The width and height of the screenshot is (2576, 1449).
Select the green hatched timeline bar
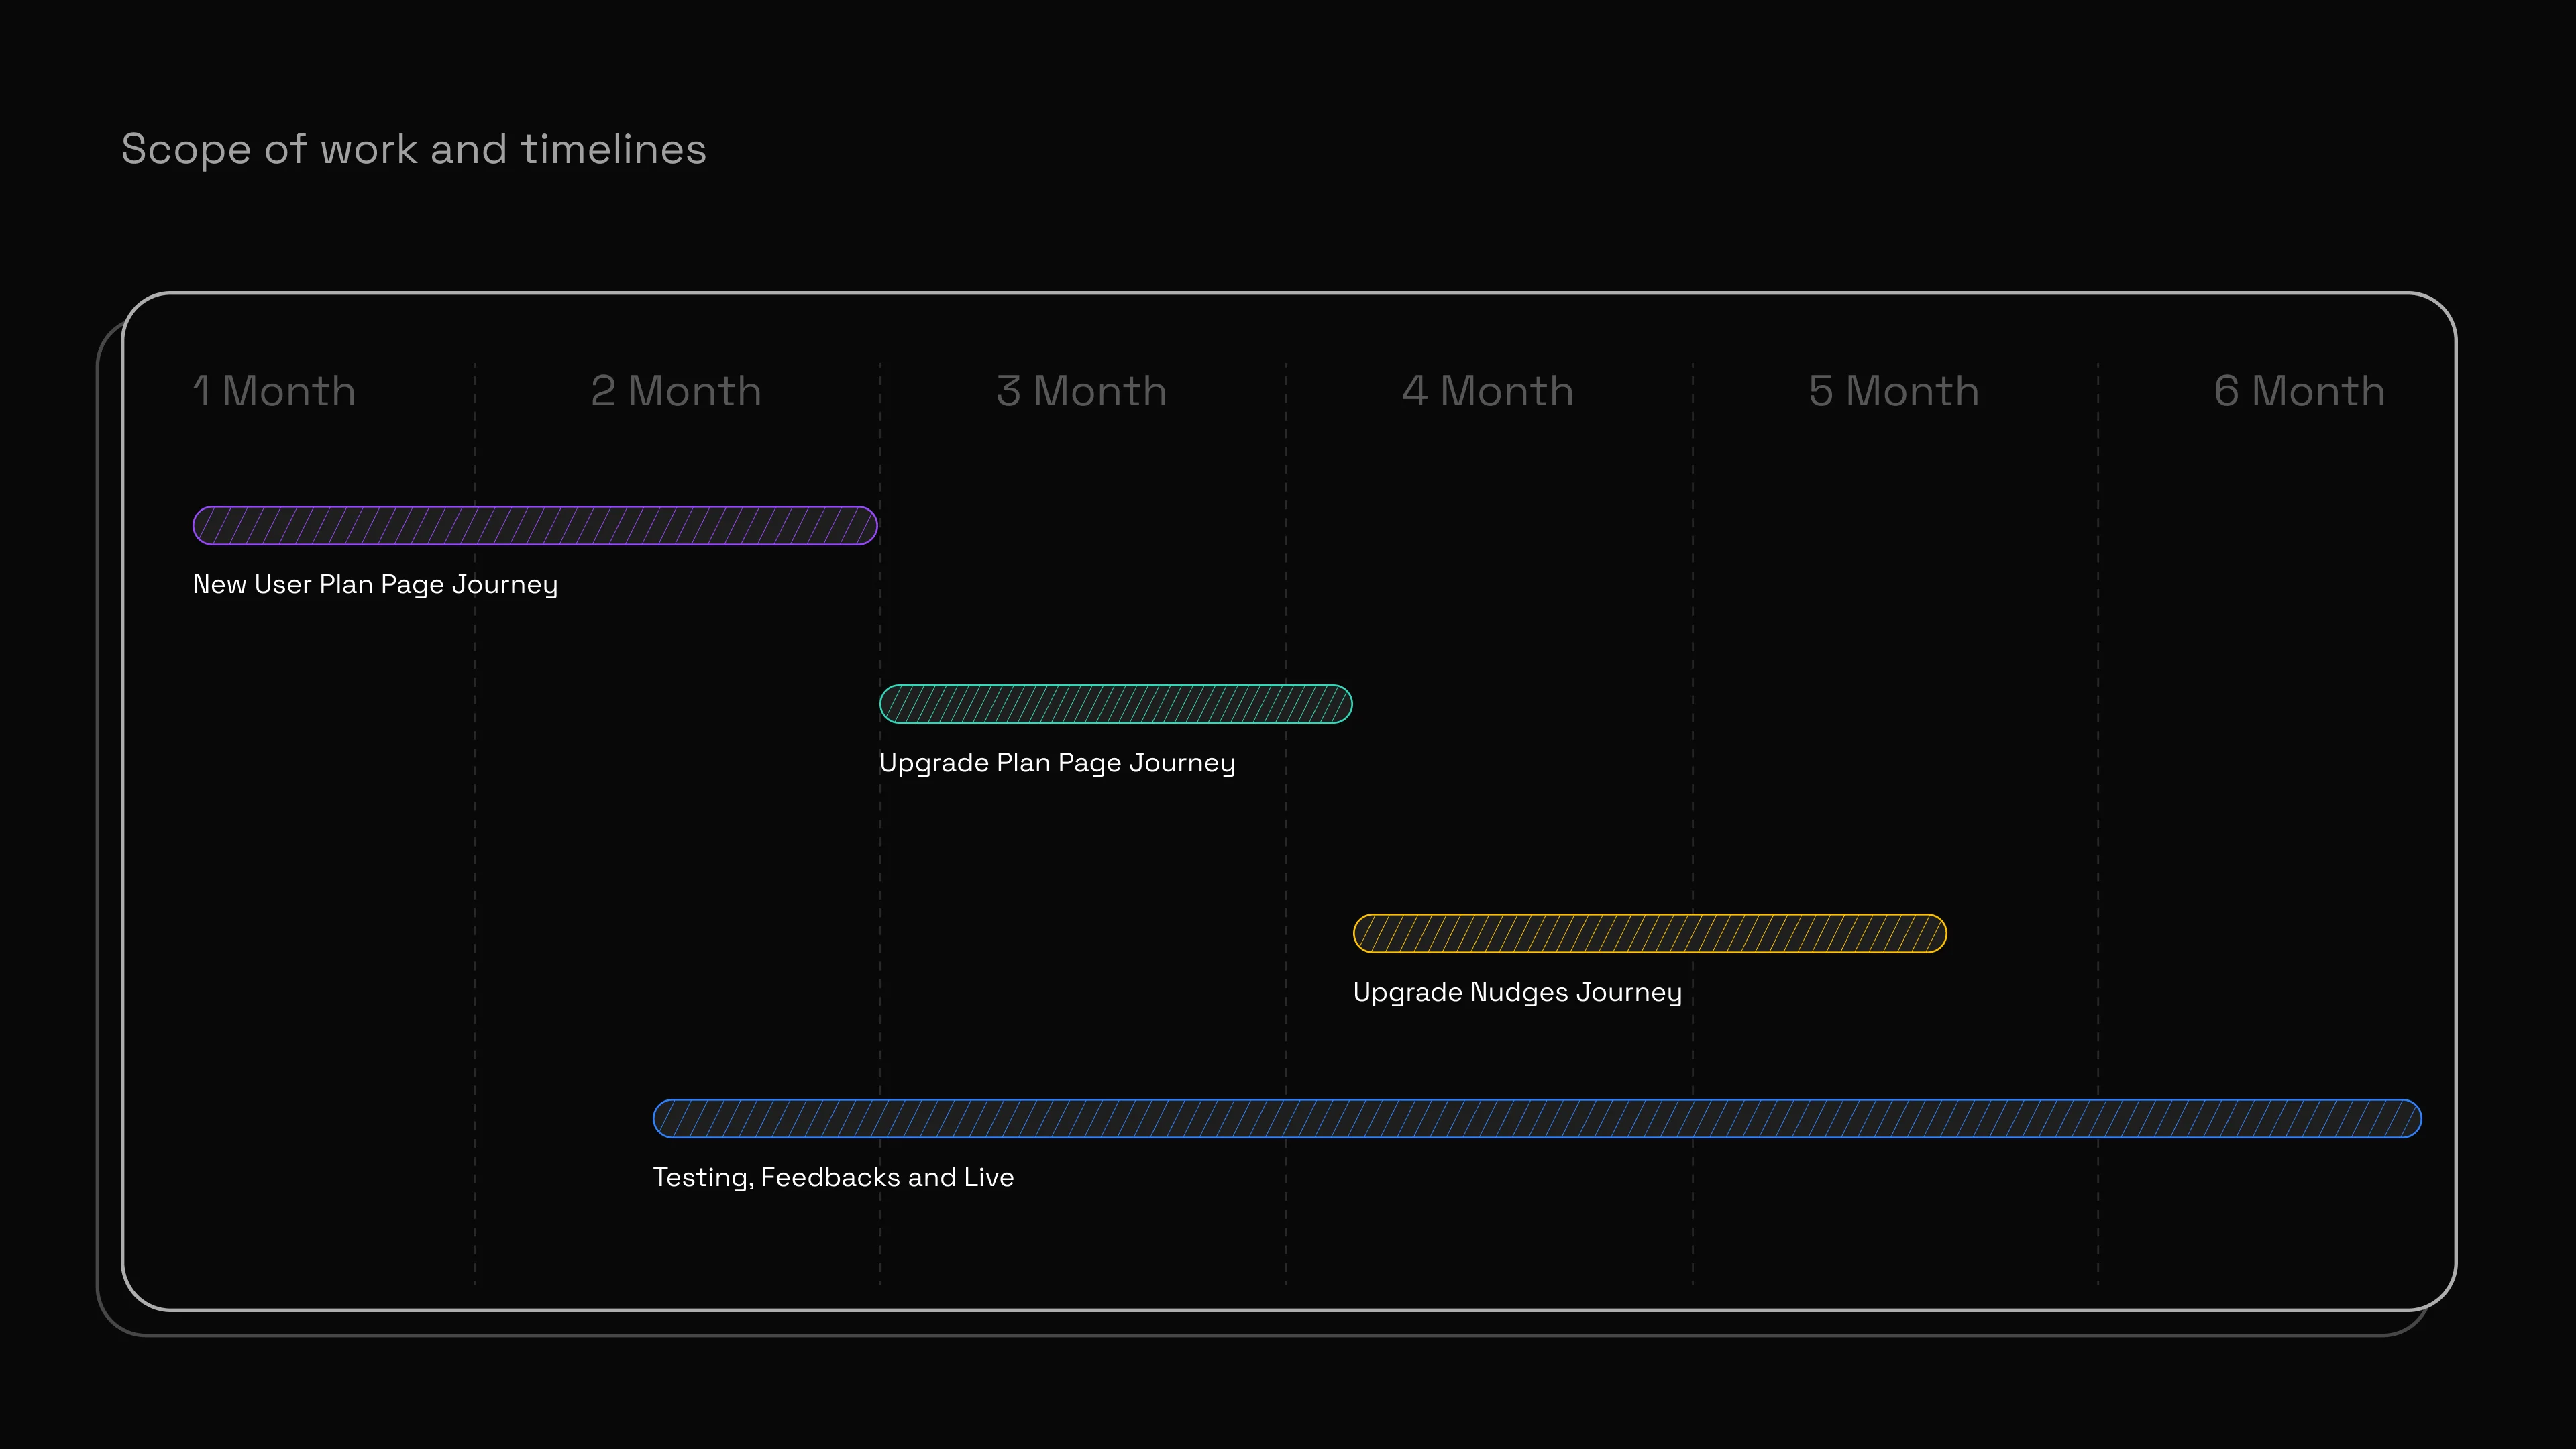tap(1116, 704)
